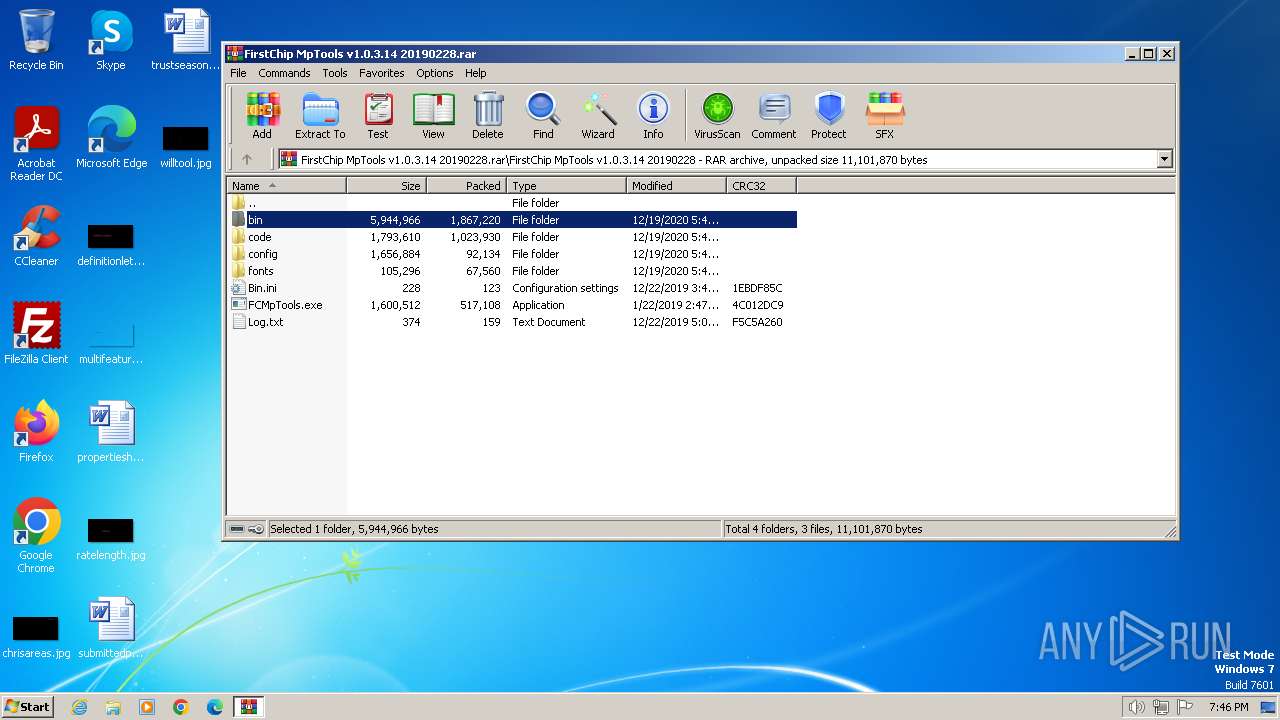Start VirusScan on the archive
This screenshot has height=720, width=1280.
[x=717, y=115]
